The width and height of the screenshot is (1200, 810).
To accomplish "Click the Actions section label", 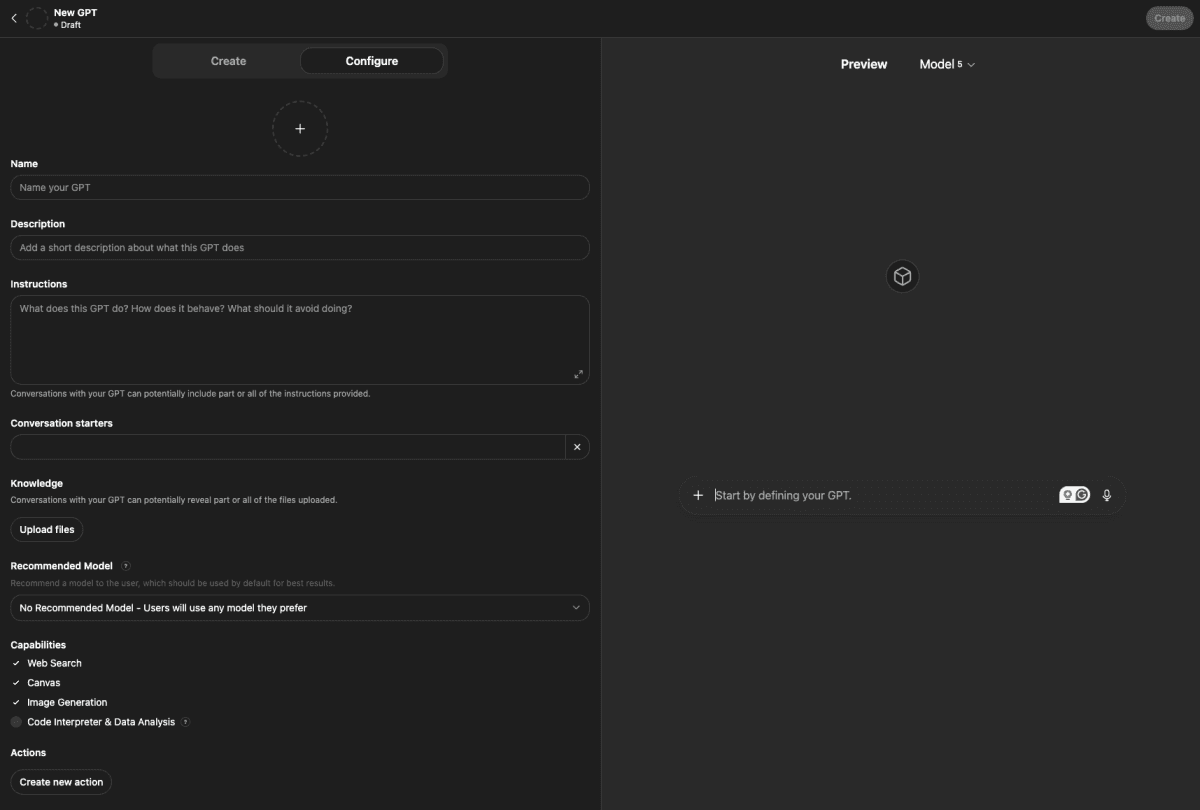I will pyautogui.click(x=28, y=753).
